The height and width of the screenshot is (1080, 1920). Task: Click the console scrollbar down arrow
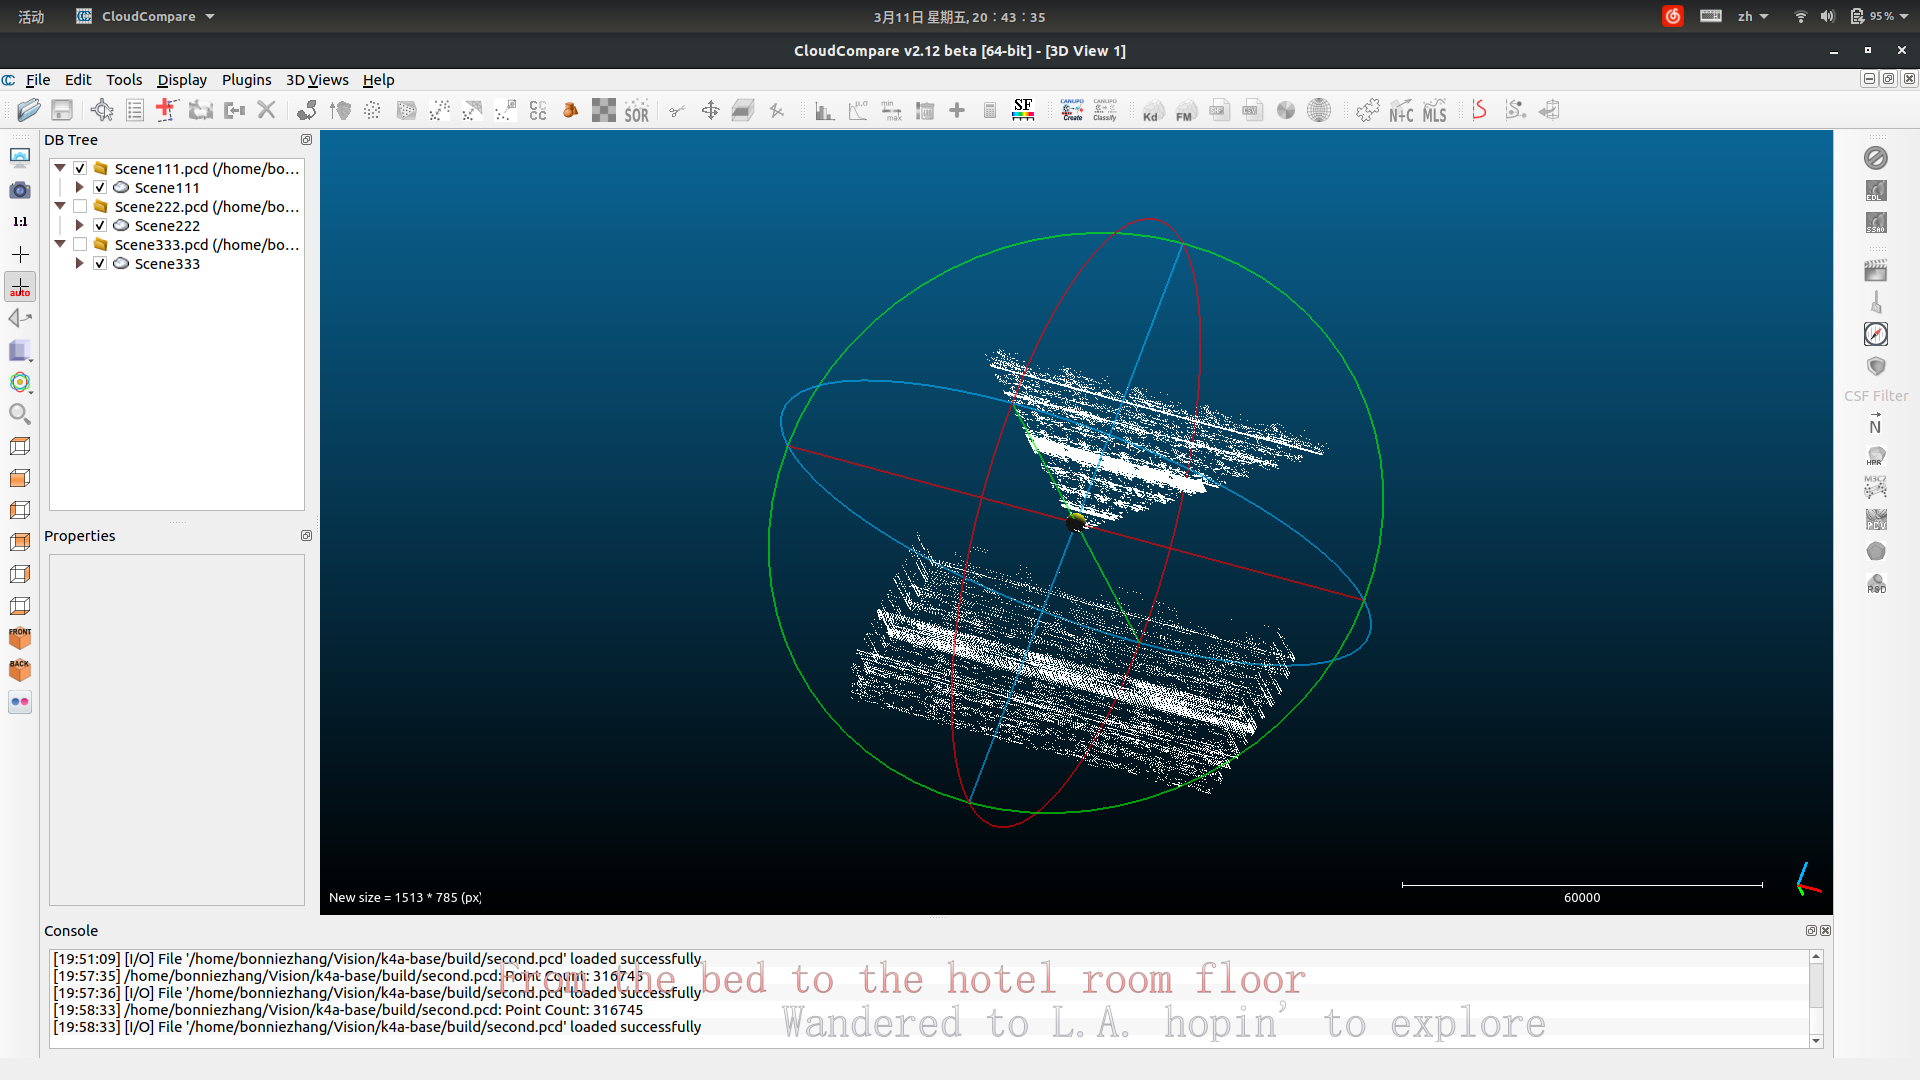(x=1816, y=1041)
